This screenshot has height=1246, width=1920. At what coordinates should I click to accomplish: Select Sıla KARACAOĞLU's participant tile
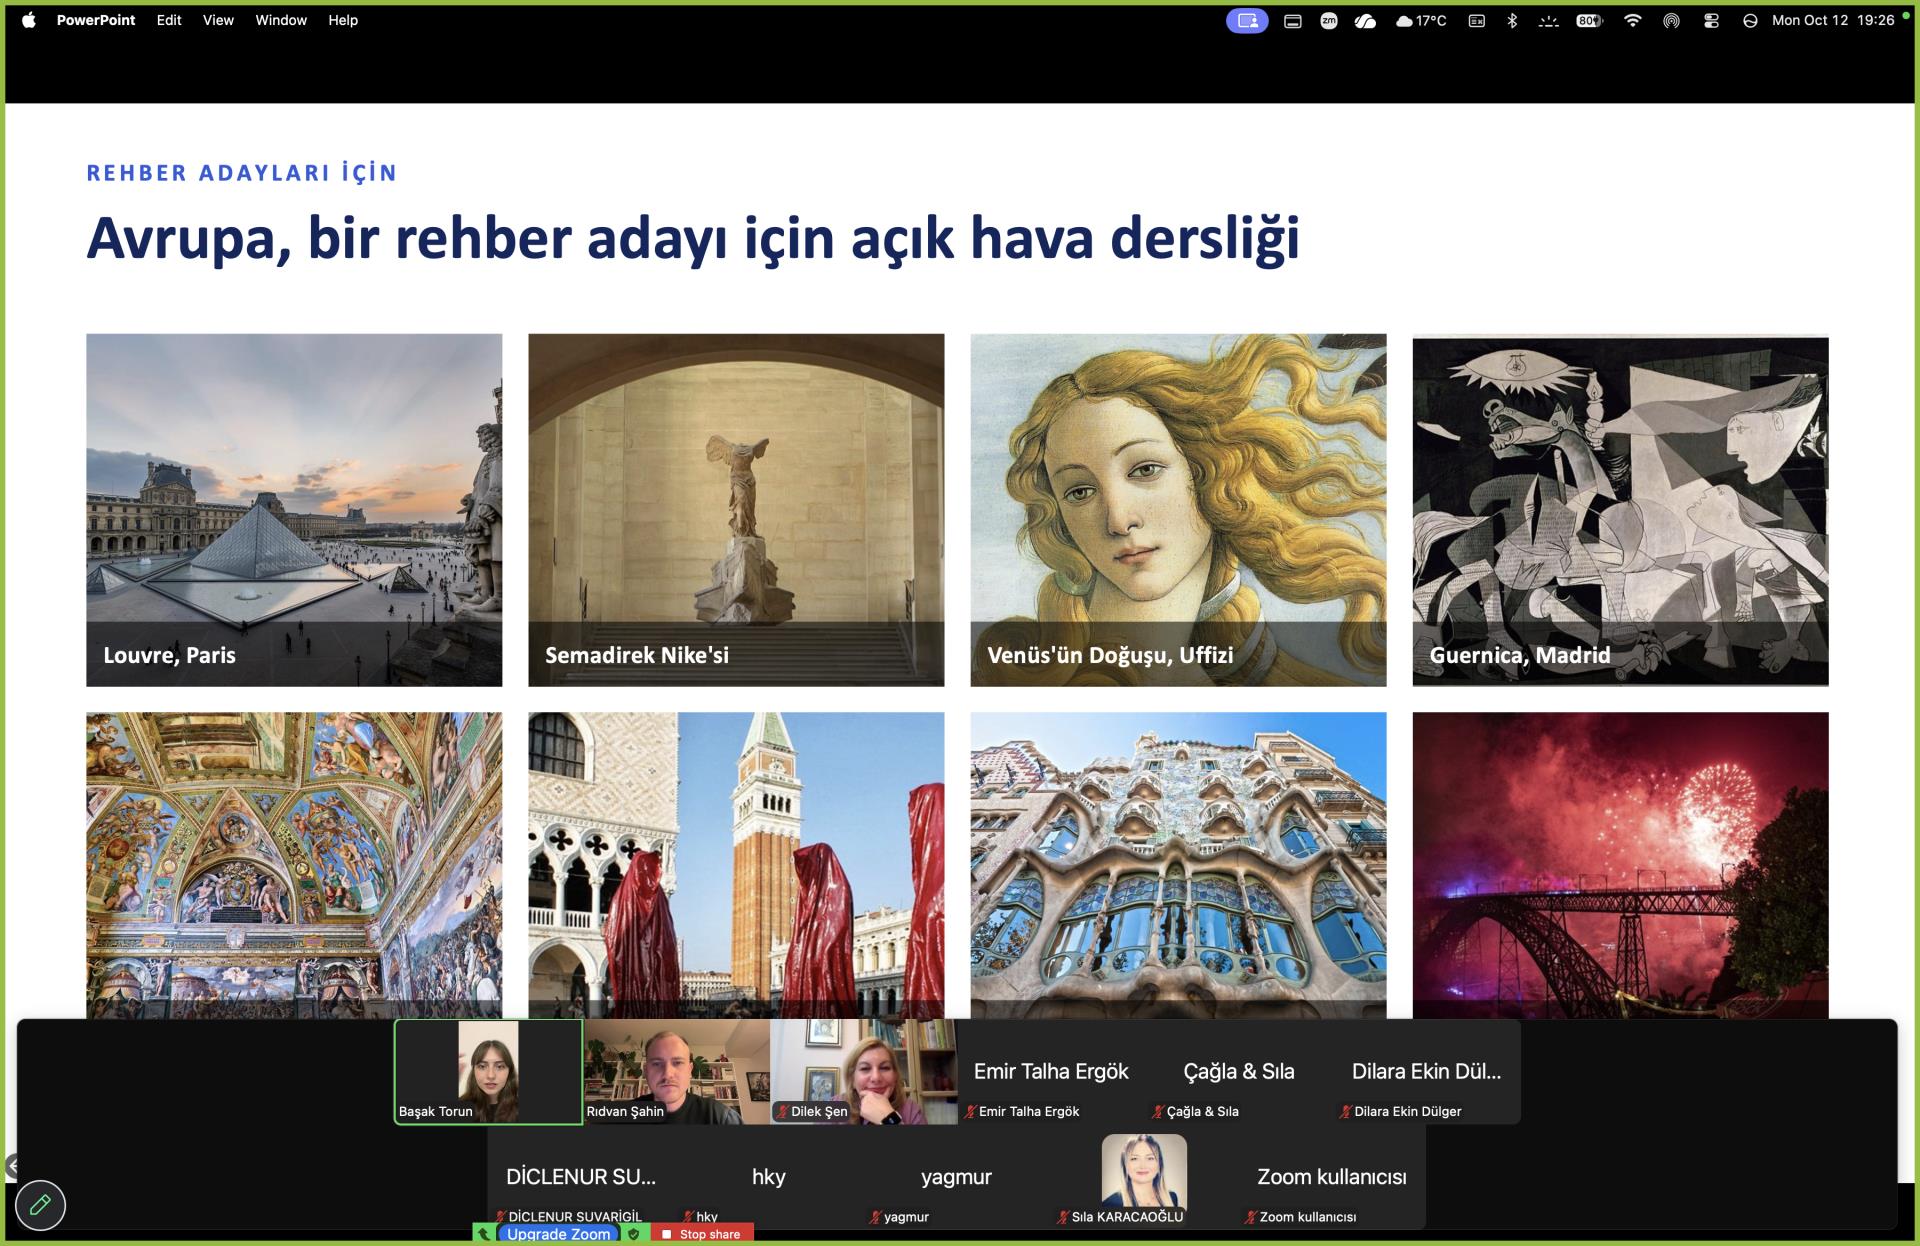(1143, 1178)
